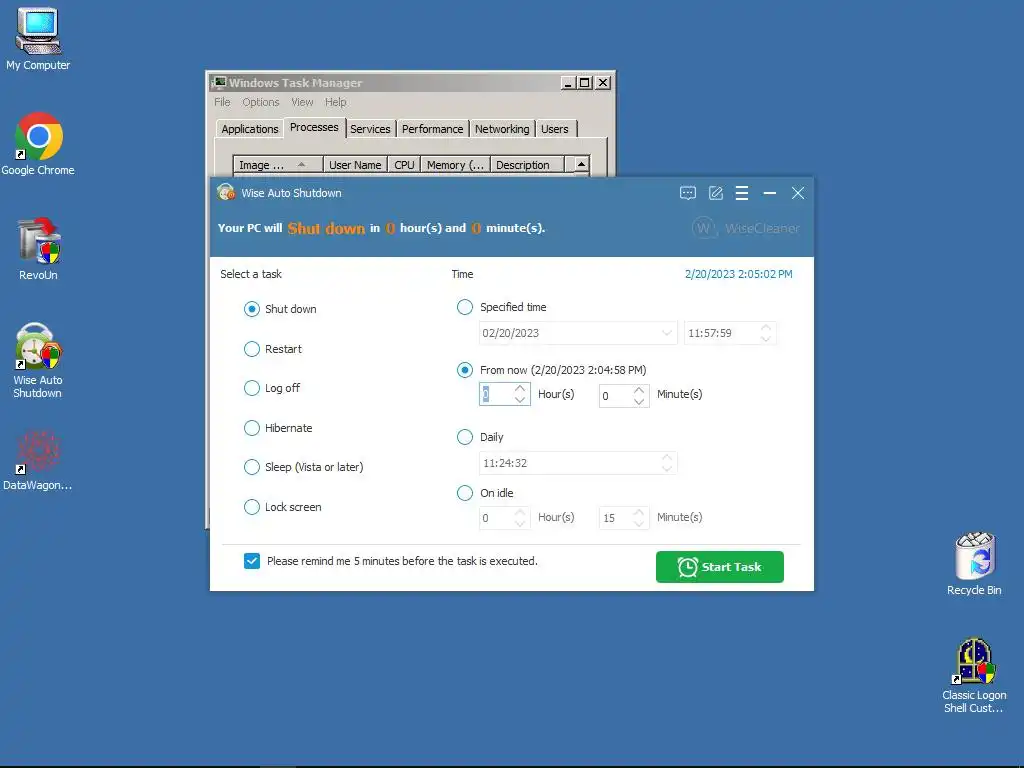The width and height of the screenshot is (1024, 768).
Task: Click the Task Manager title bar icon
Action: tap(220, 82)
